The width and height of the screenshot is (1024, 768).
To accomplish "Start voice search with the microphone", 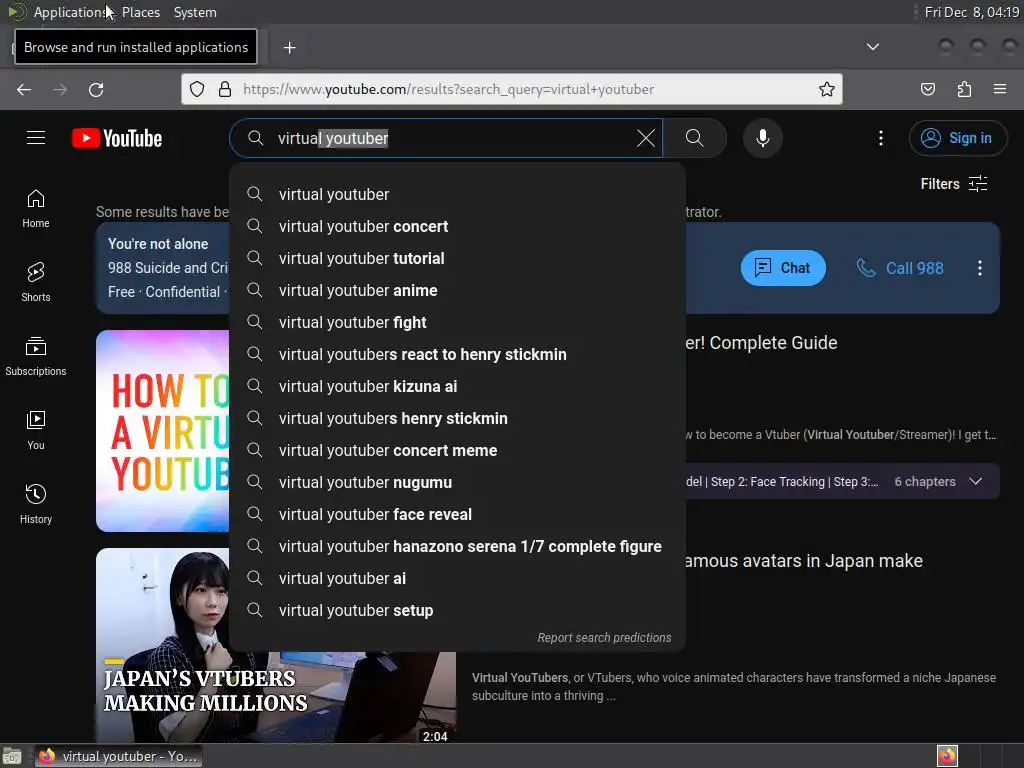I will (x=762, y=138).
